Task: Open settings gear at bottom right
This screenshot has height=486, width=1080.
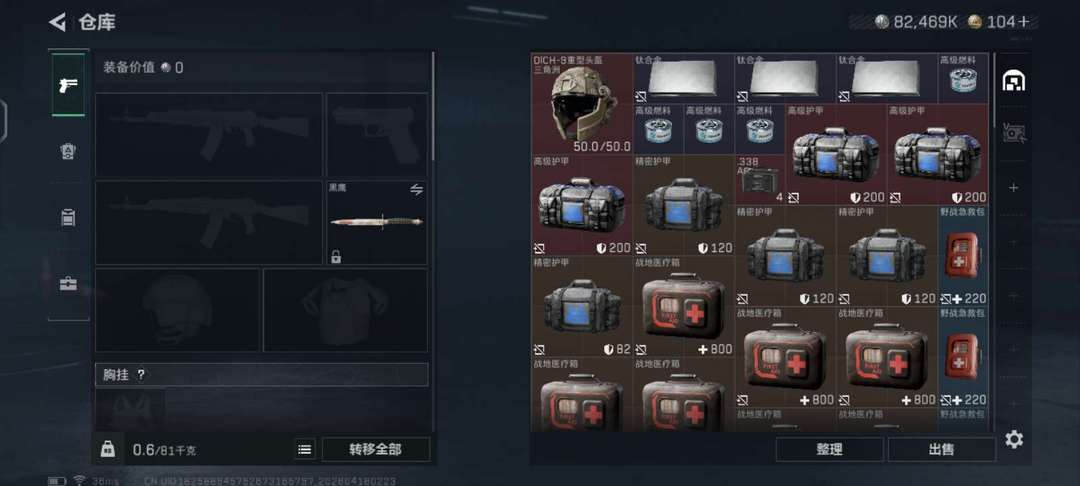Action: (1014, 439)
